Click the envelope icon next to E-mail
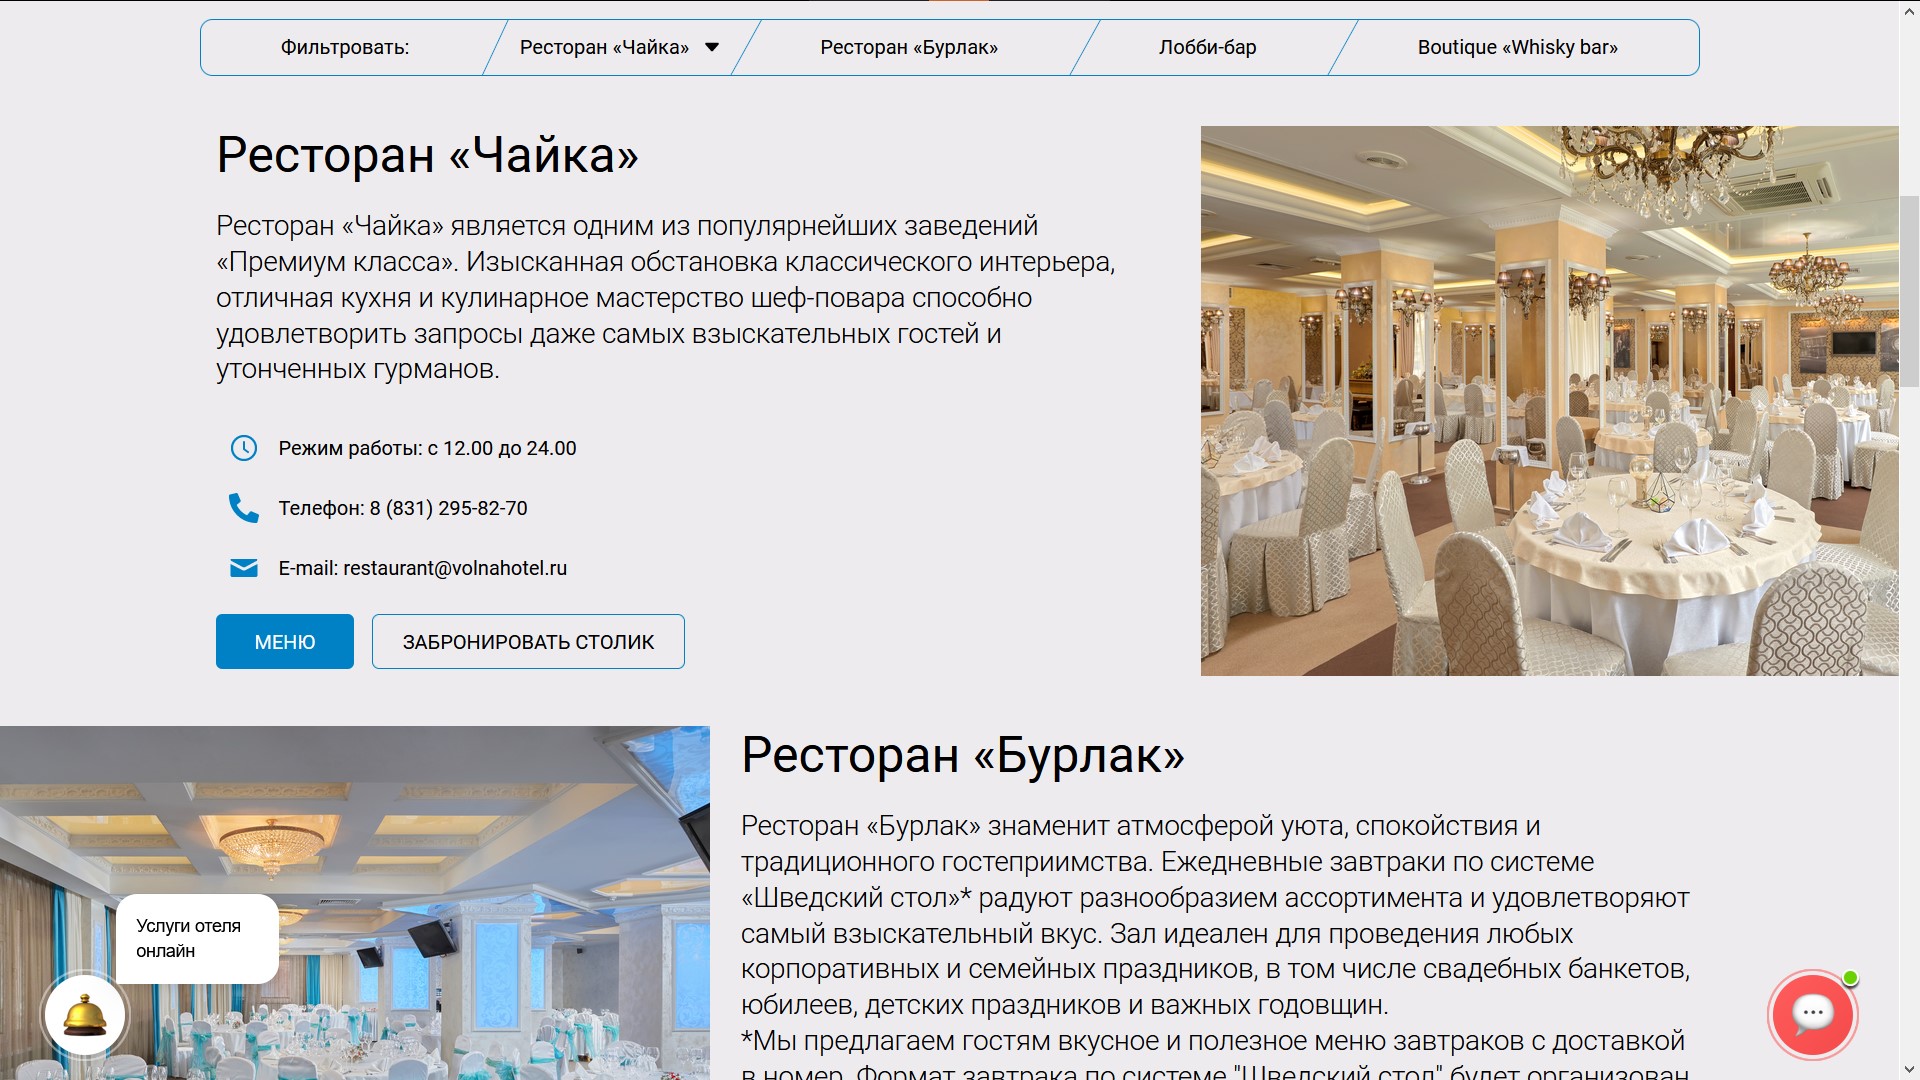This screenshot has height=1080, width=1920. point(244,567)
